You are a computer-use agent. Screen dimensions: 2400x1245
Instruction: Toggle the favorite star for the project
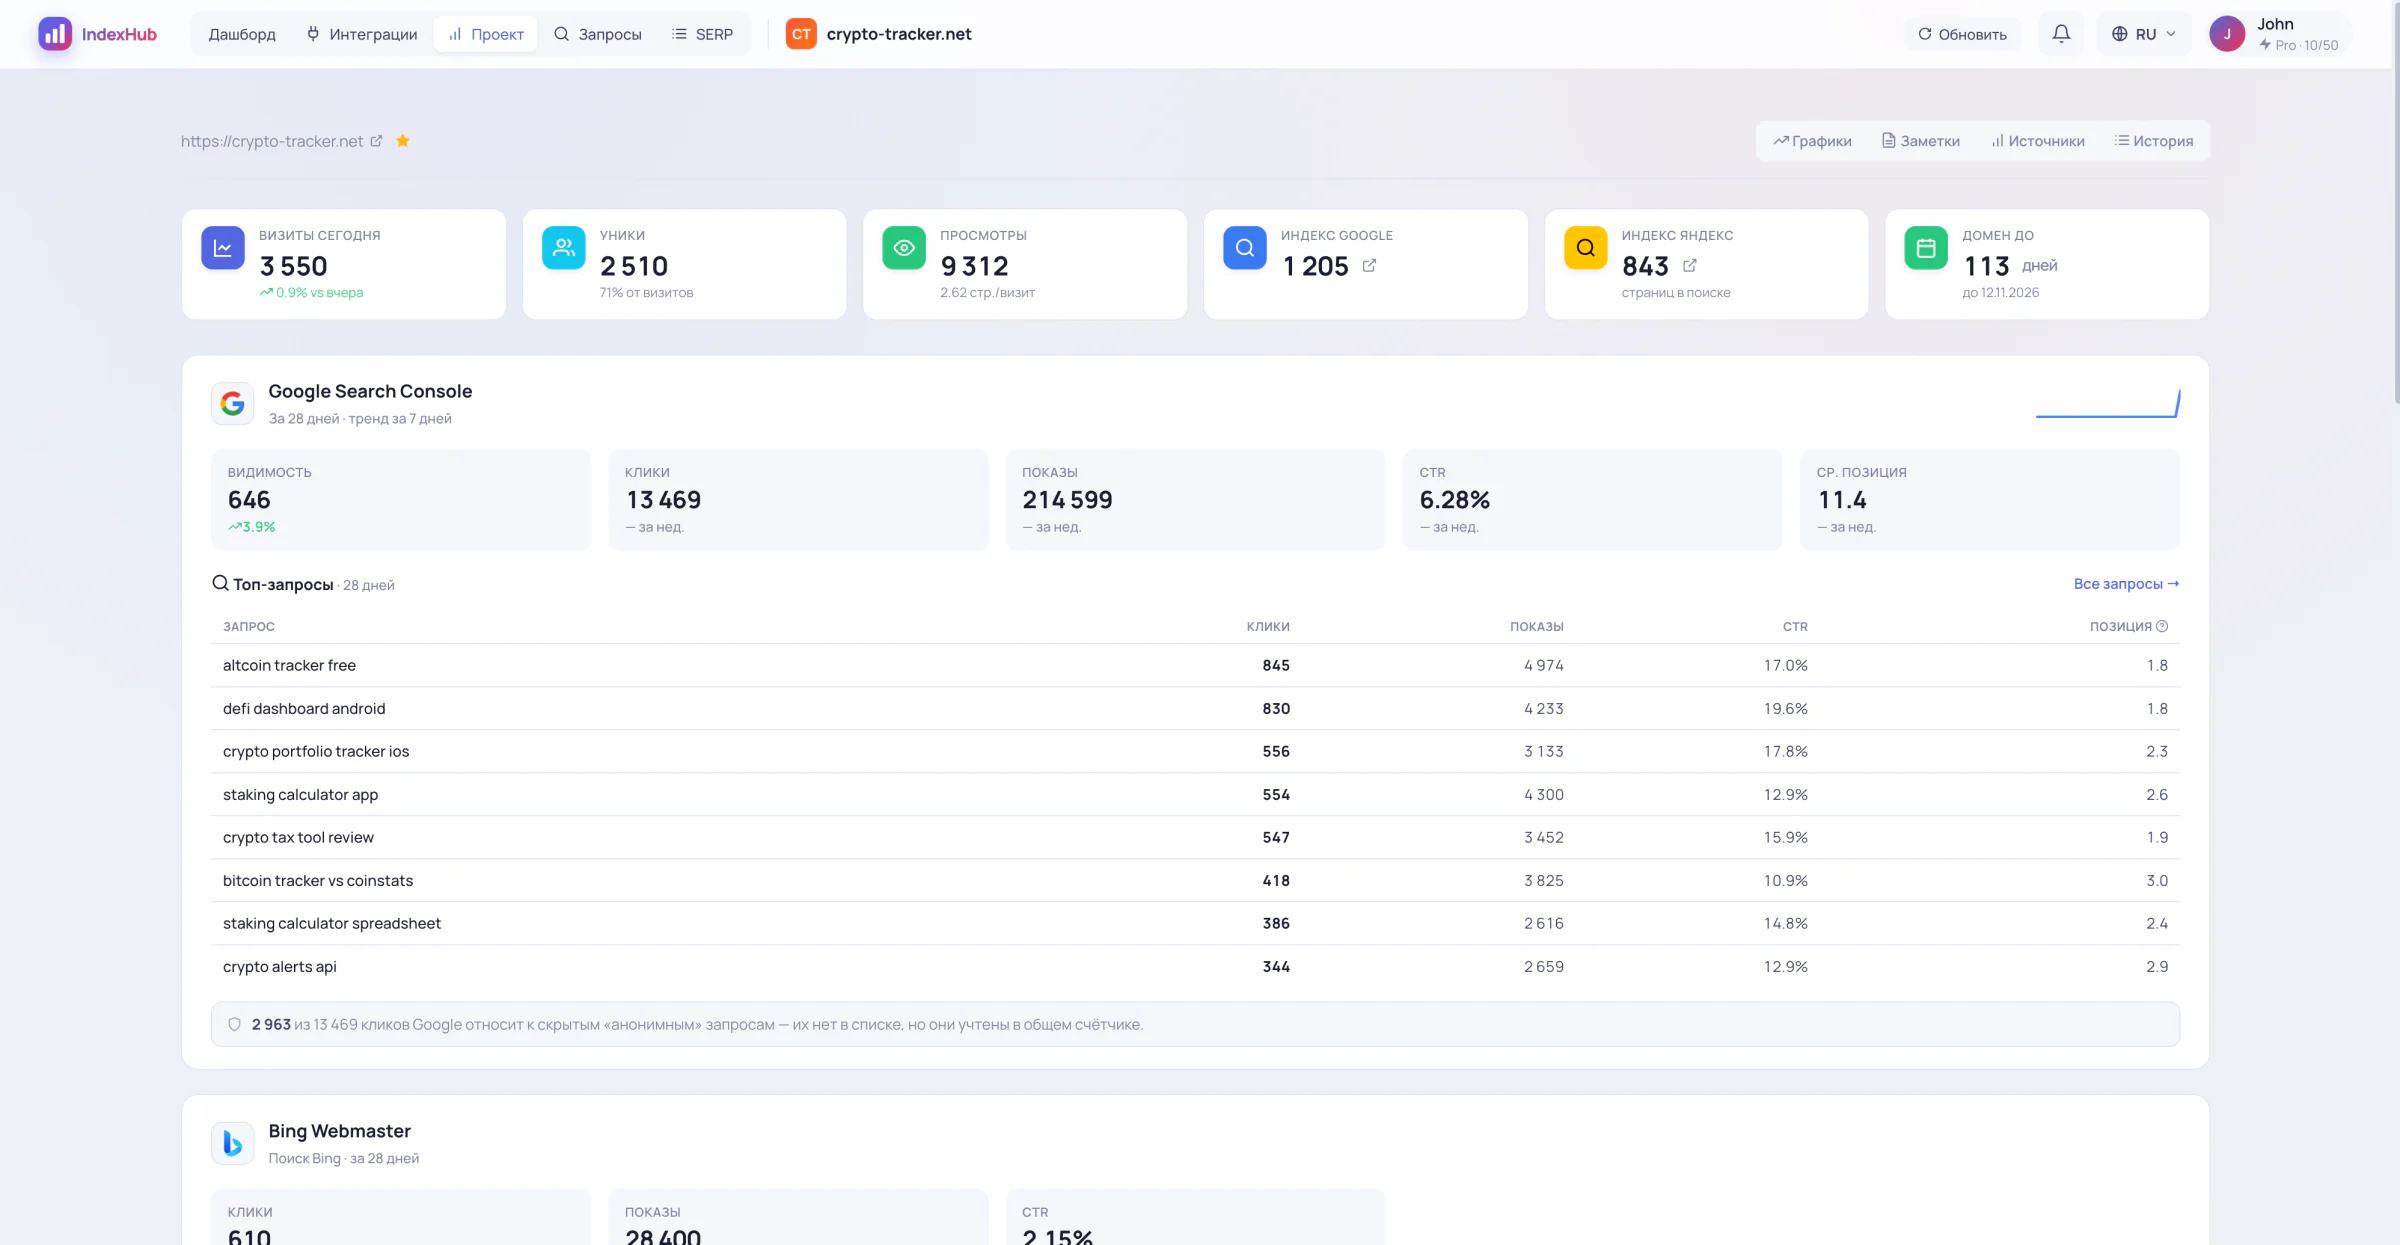coord(403,141)
